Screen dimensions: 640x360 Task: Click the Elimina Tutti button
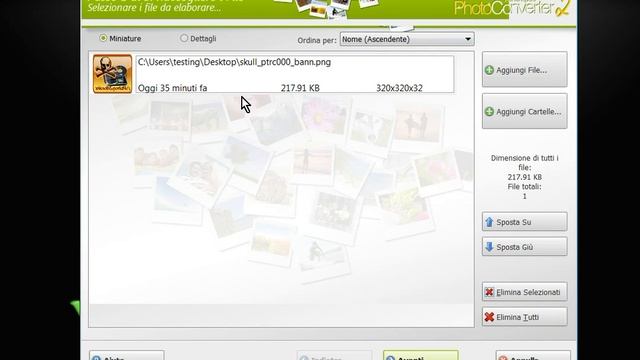pos(524,317)
